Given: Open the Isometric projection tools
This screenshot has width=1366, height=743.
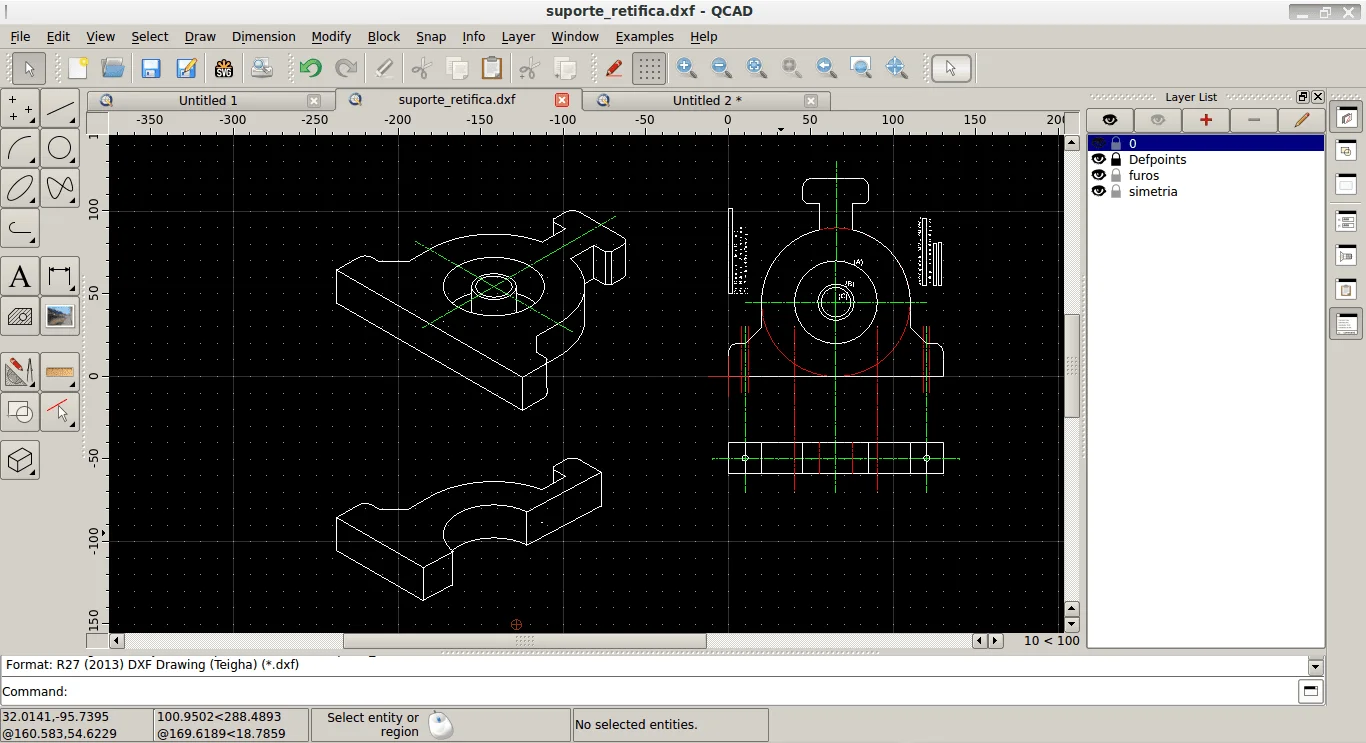Looking at the screenshot, I should coord(20,460).
